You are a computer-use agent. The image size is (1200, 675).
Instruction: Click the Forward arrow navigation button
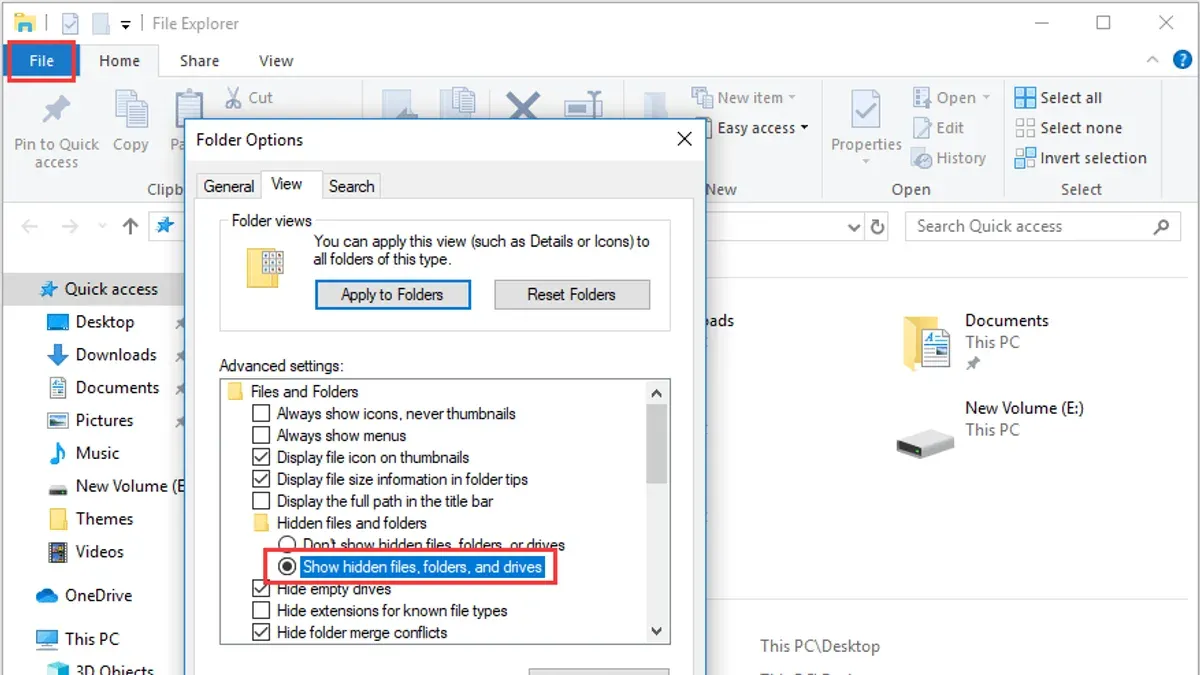point(70,227)
